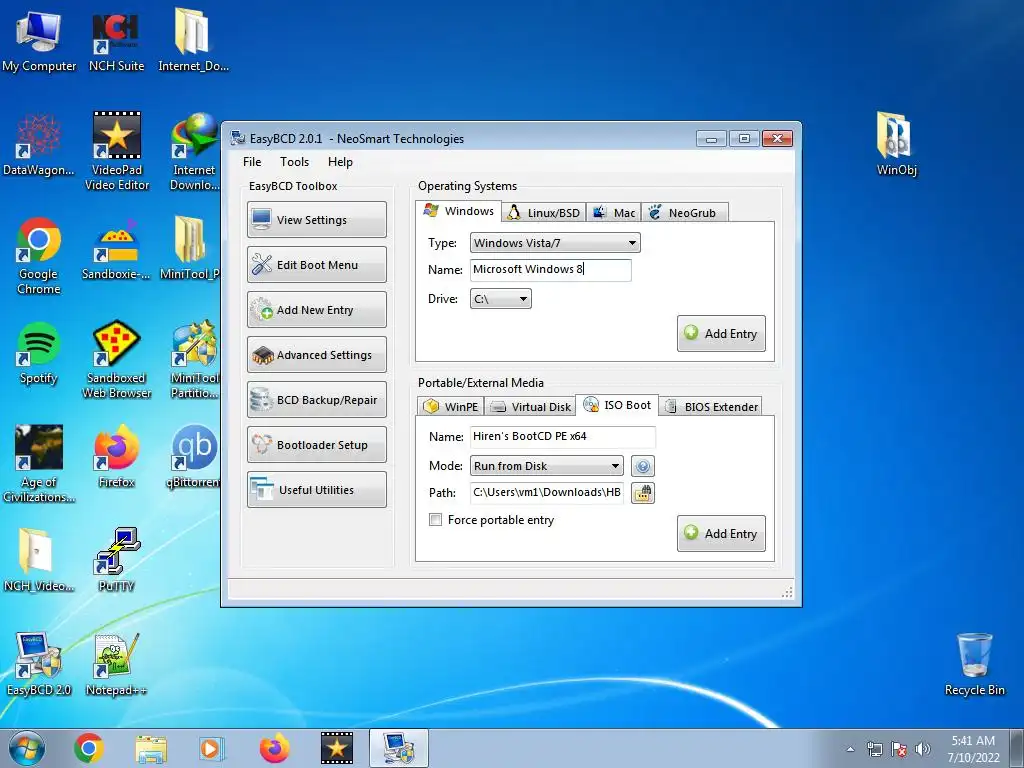Screen dimensions: 1024x768
Task: Select Add New Entry in toolbox
Action: click(317, 310)
